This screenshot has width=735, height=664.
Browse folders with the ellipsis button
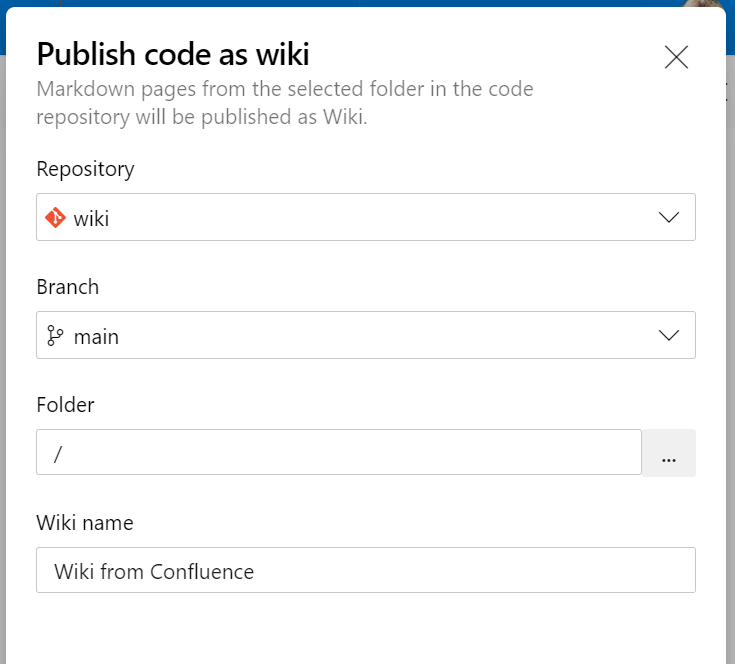pyautogui.click(x=669, y=453)
